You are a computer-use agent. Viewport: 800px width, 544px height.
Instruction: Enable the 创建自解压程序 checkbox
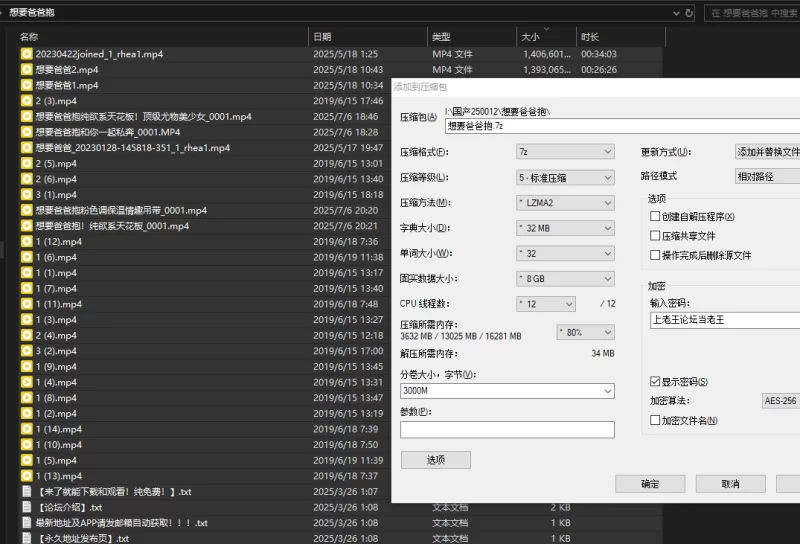click(654, 217)
